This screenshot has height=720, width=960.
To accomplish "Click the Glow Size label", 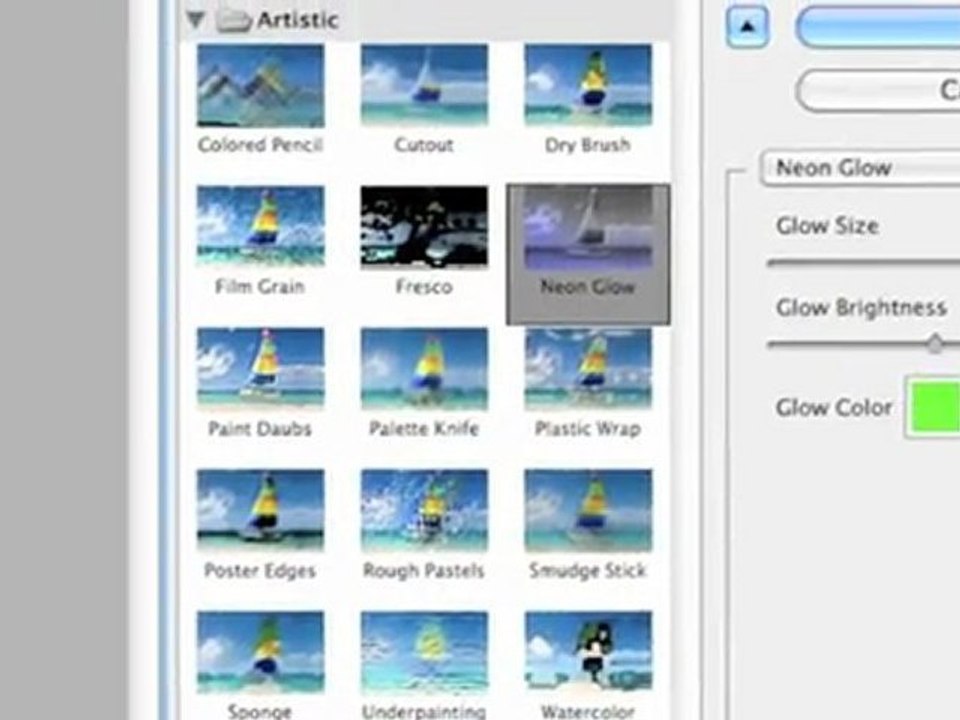I will (827, 226).
